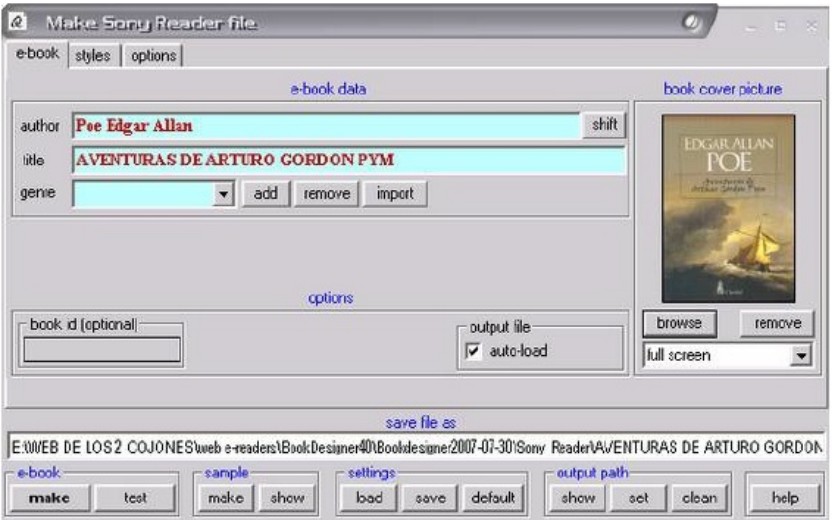832x520 pixels.
Task: Toggle the auto-load checkbox
Action: point(473,351)
